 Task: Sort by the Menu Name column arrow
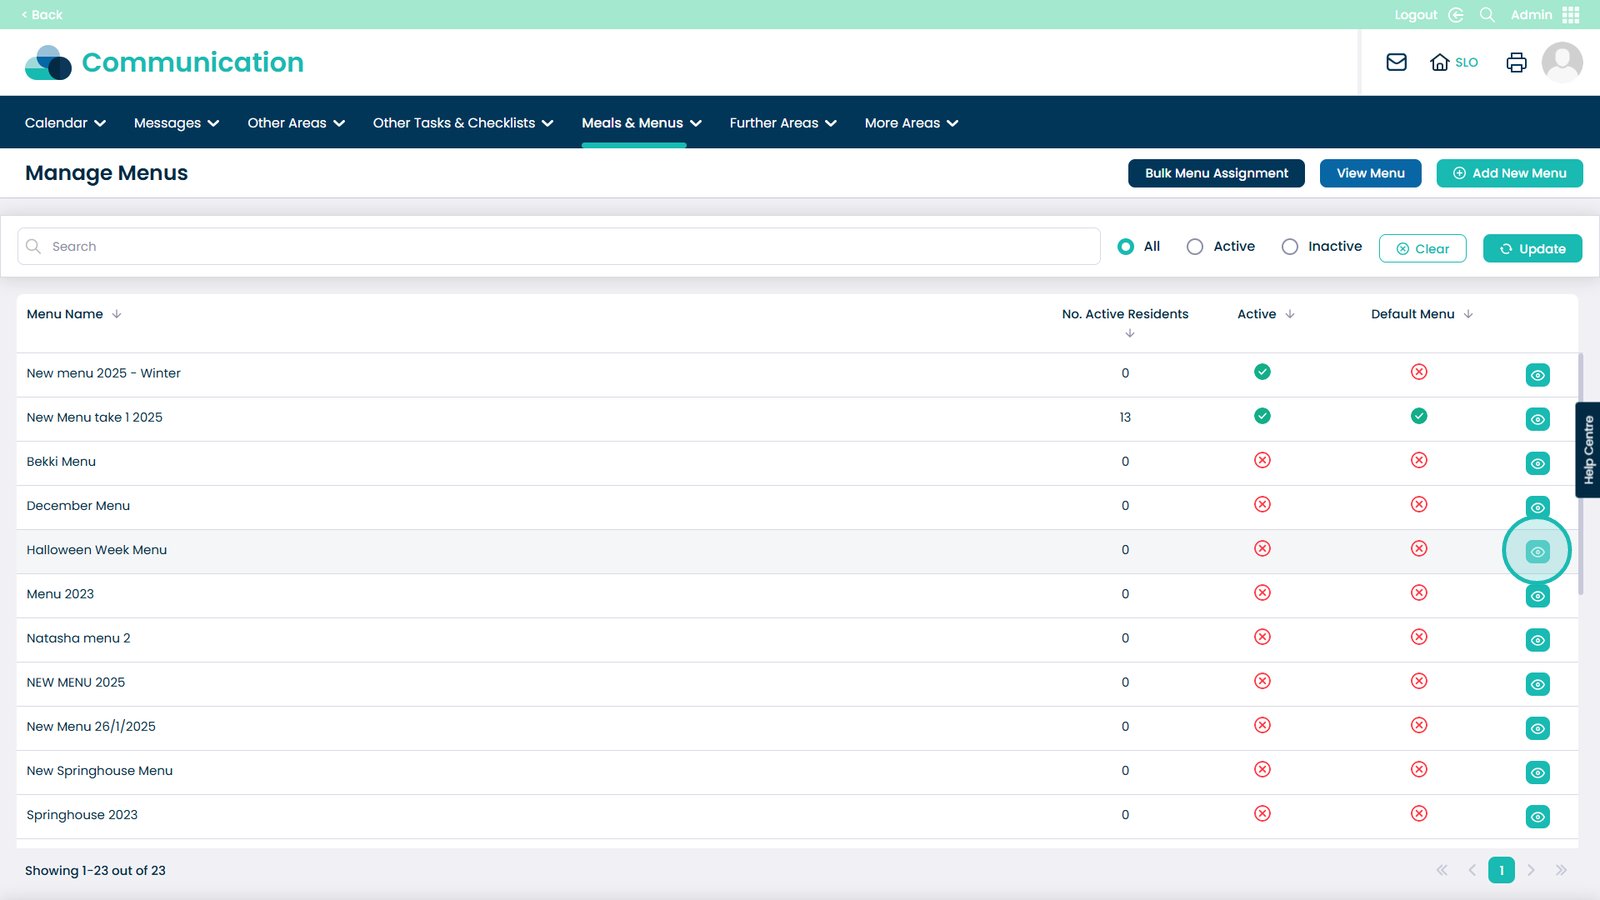(x=117, y=314)
